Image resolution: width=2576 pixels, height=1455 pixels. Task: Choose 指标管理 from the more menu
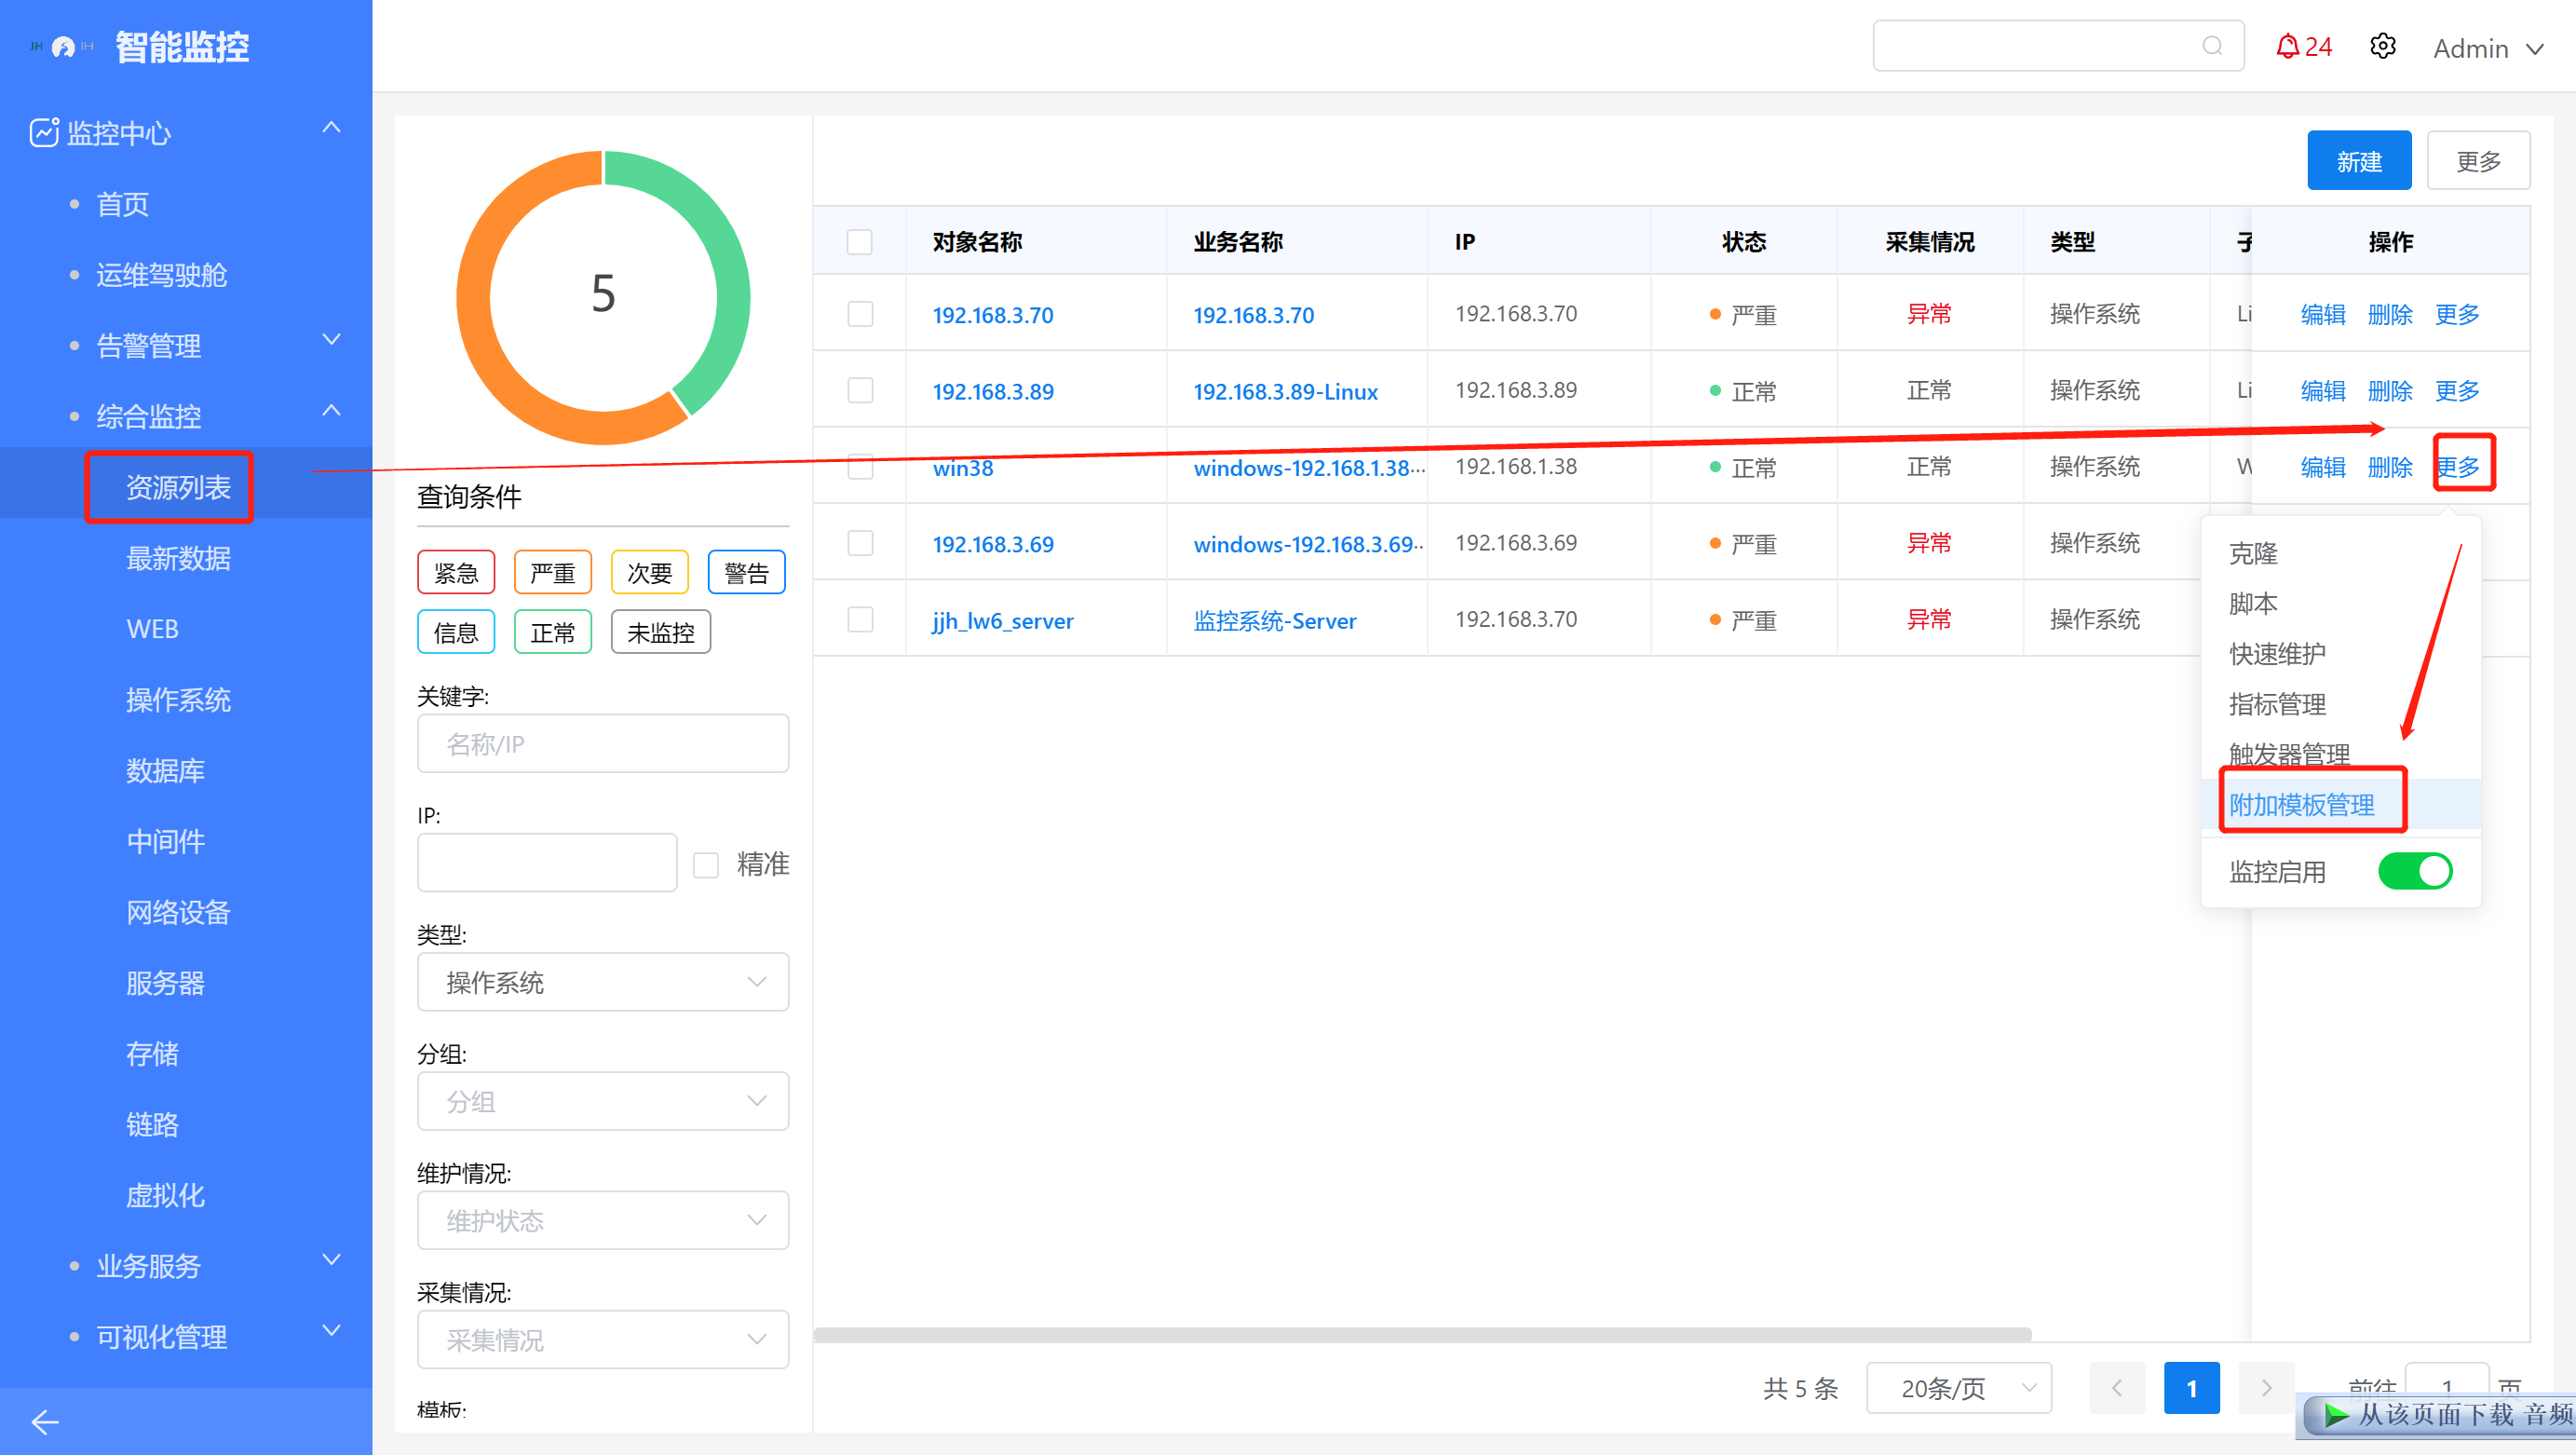[x=2277, y=703]
